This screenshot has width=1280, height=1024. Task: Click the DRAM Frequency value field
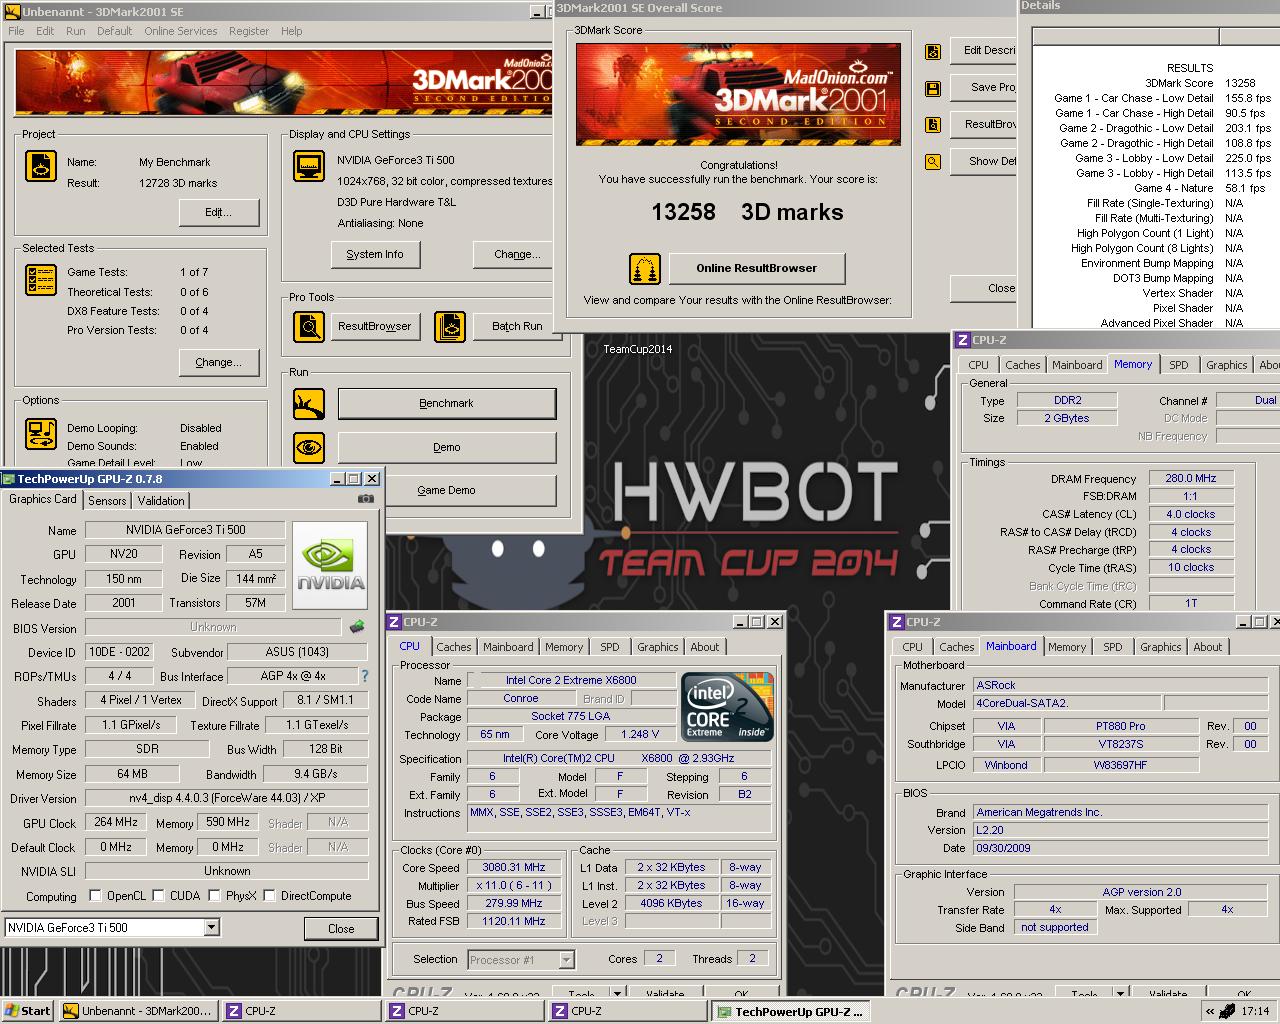click(x=1191, y=478)
